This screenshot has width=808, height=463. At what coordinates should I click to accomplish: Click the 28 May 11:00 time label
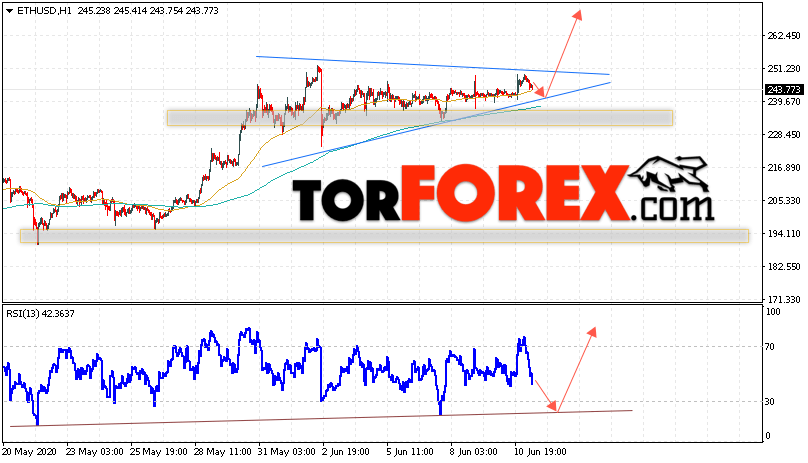click(223, 452)
